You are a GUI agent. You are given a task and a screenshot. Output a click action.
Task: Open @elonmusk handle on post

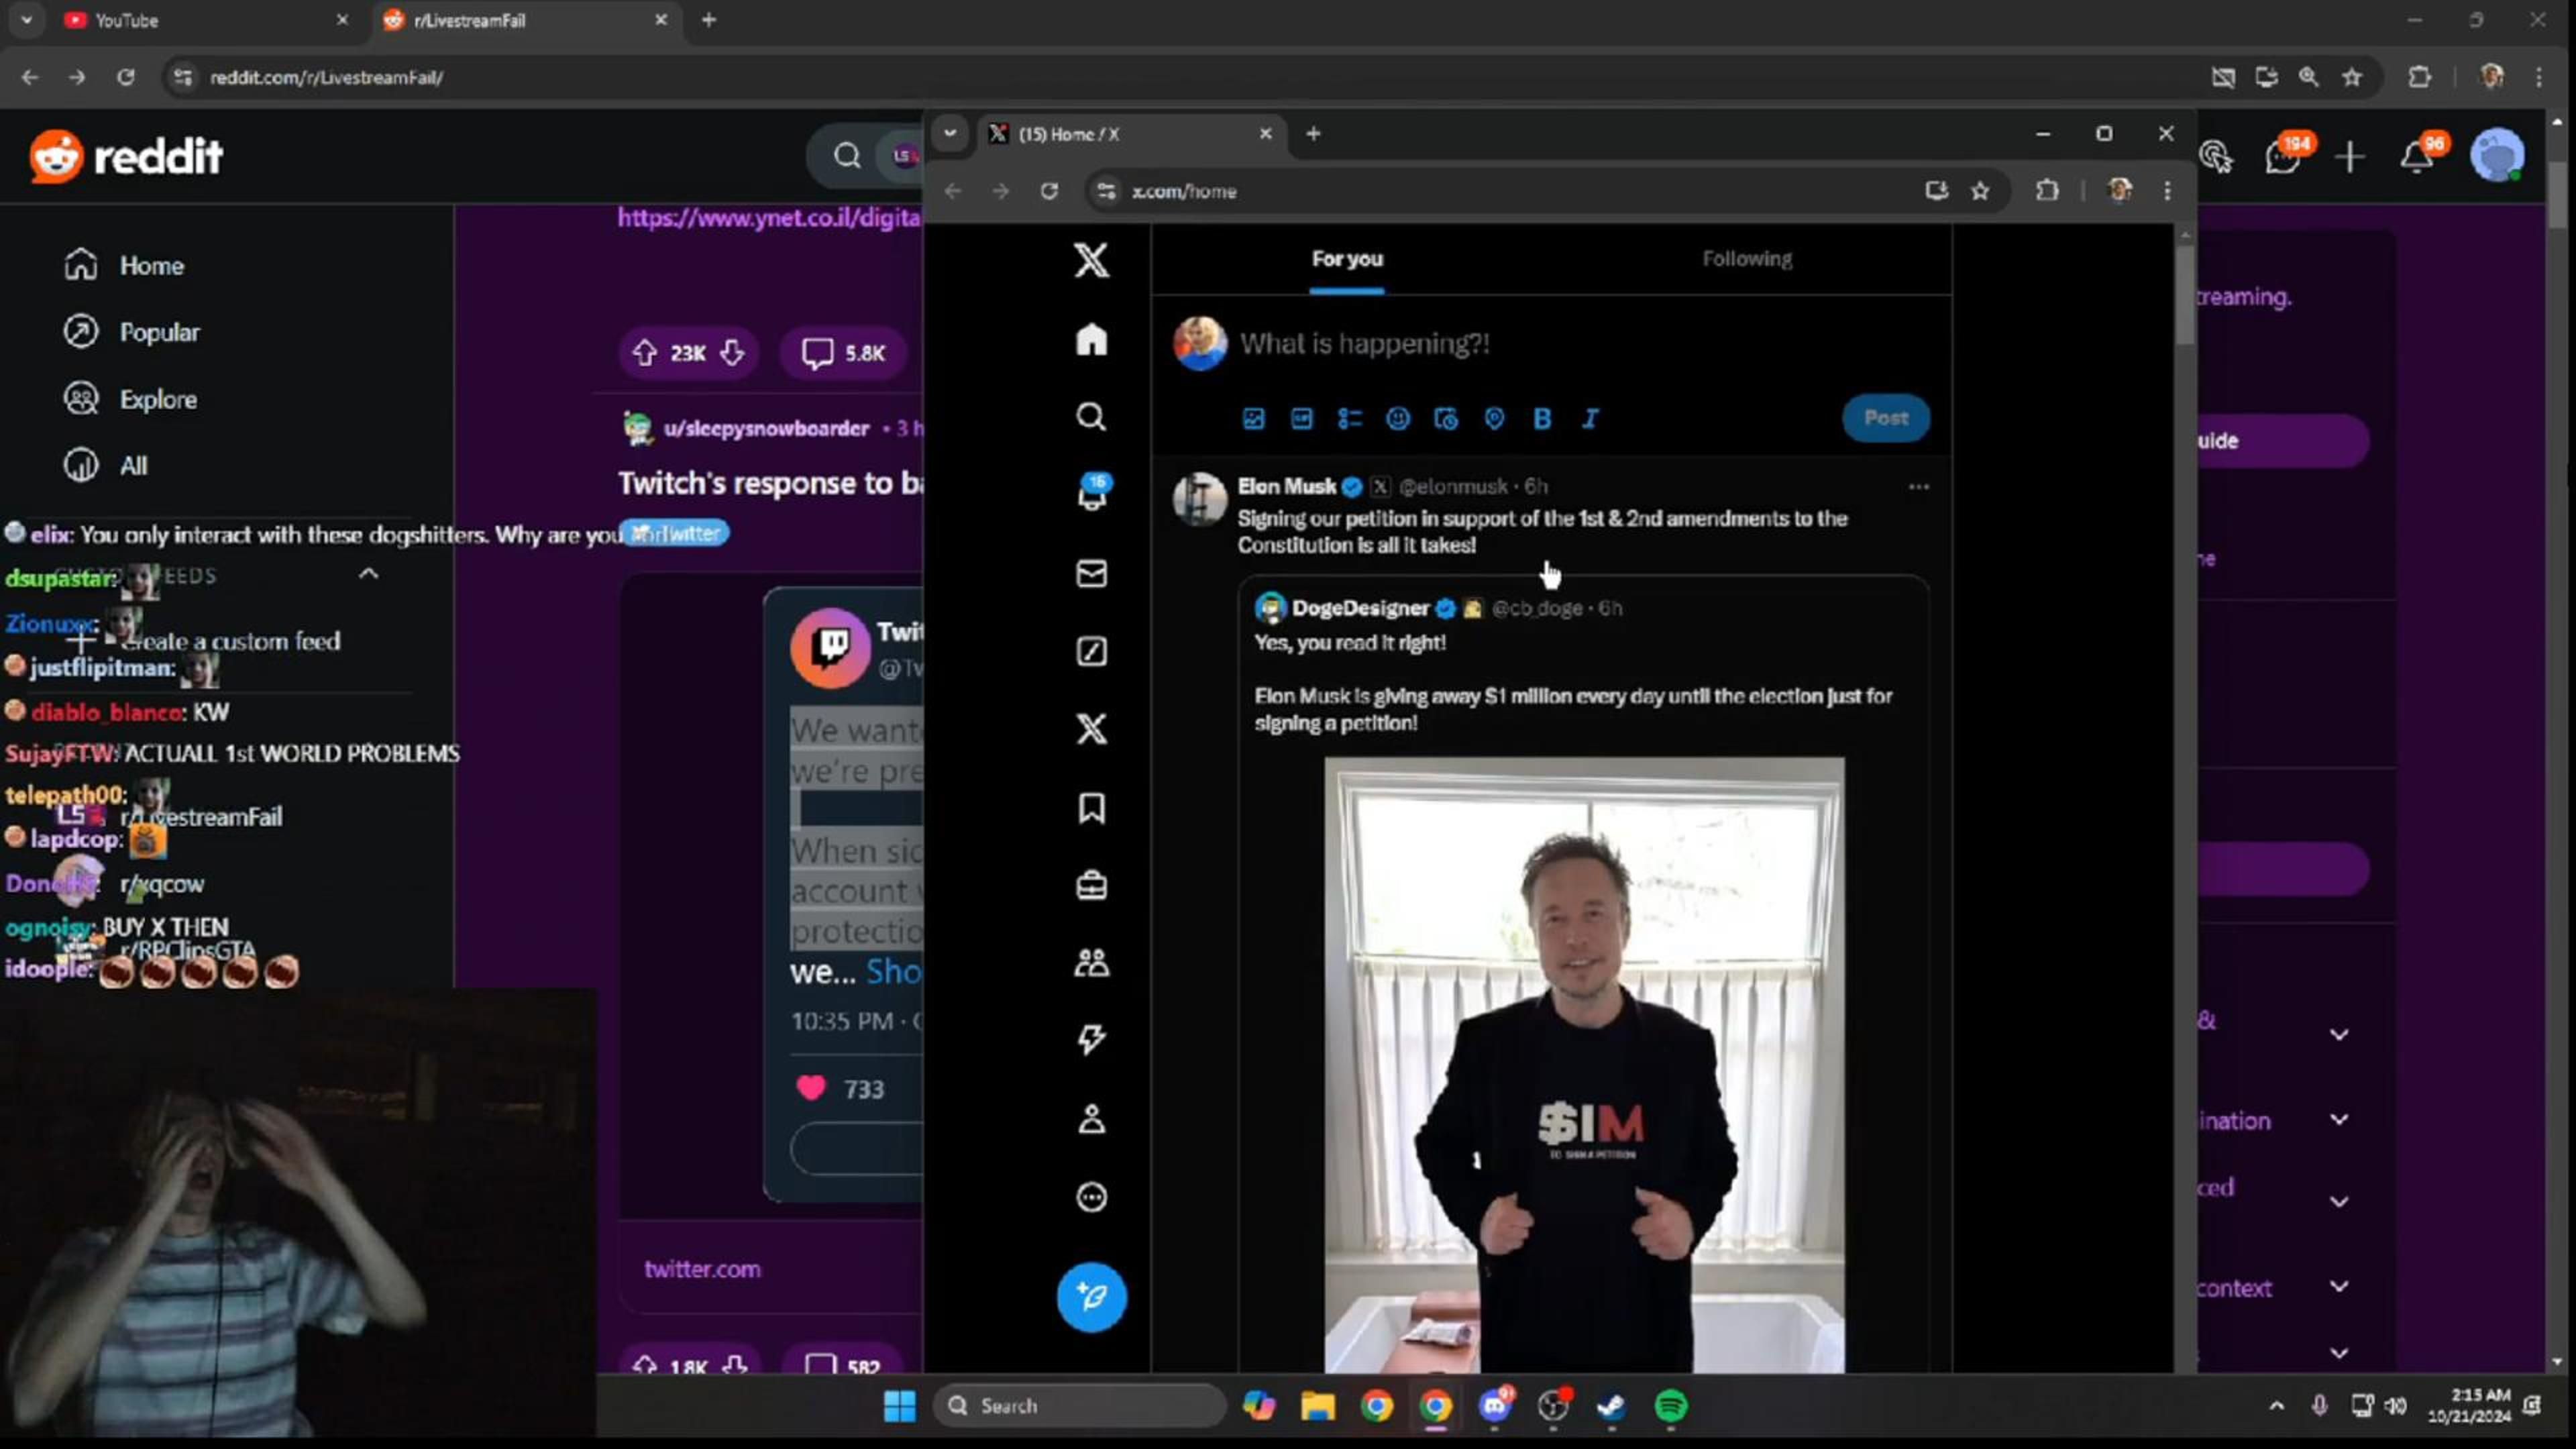pos(1453,487)
